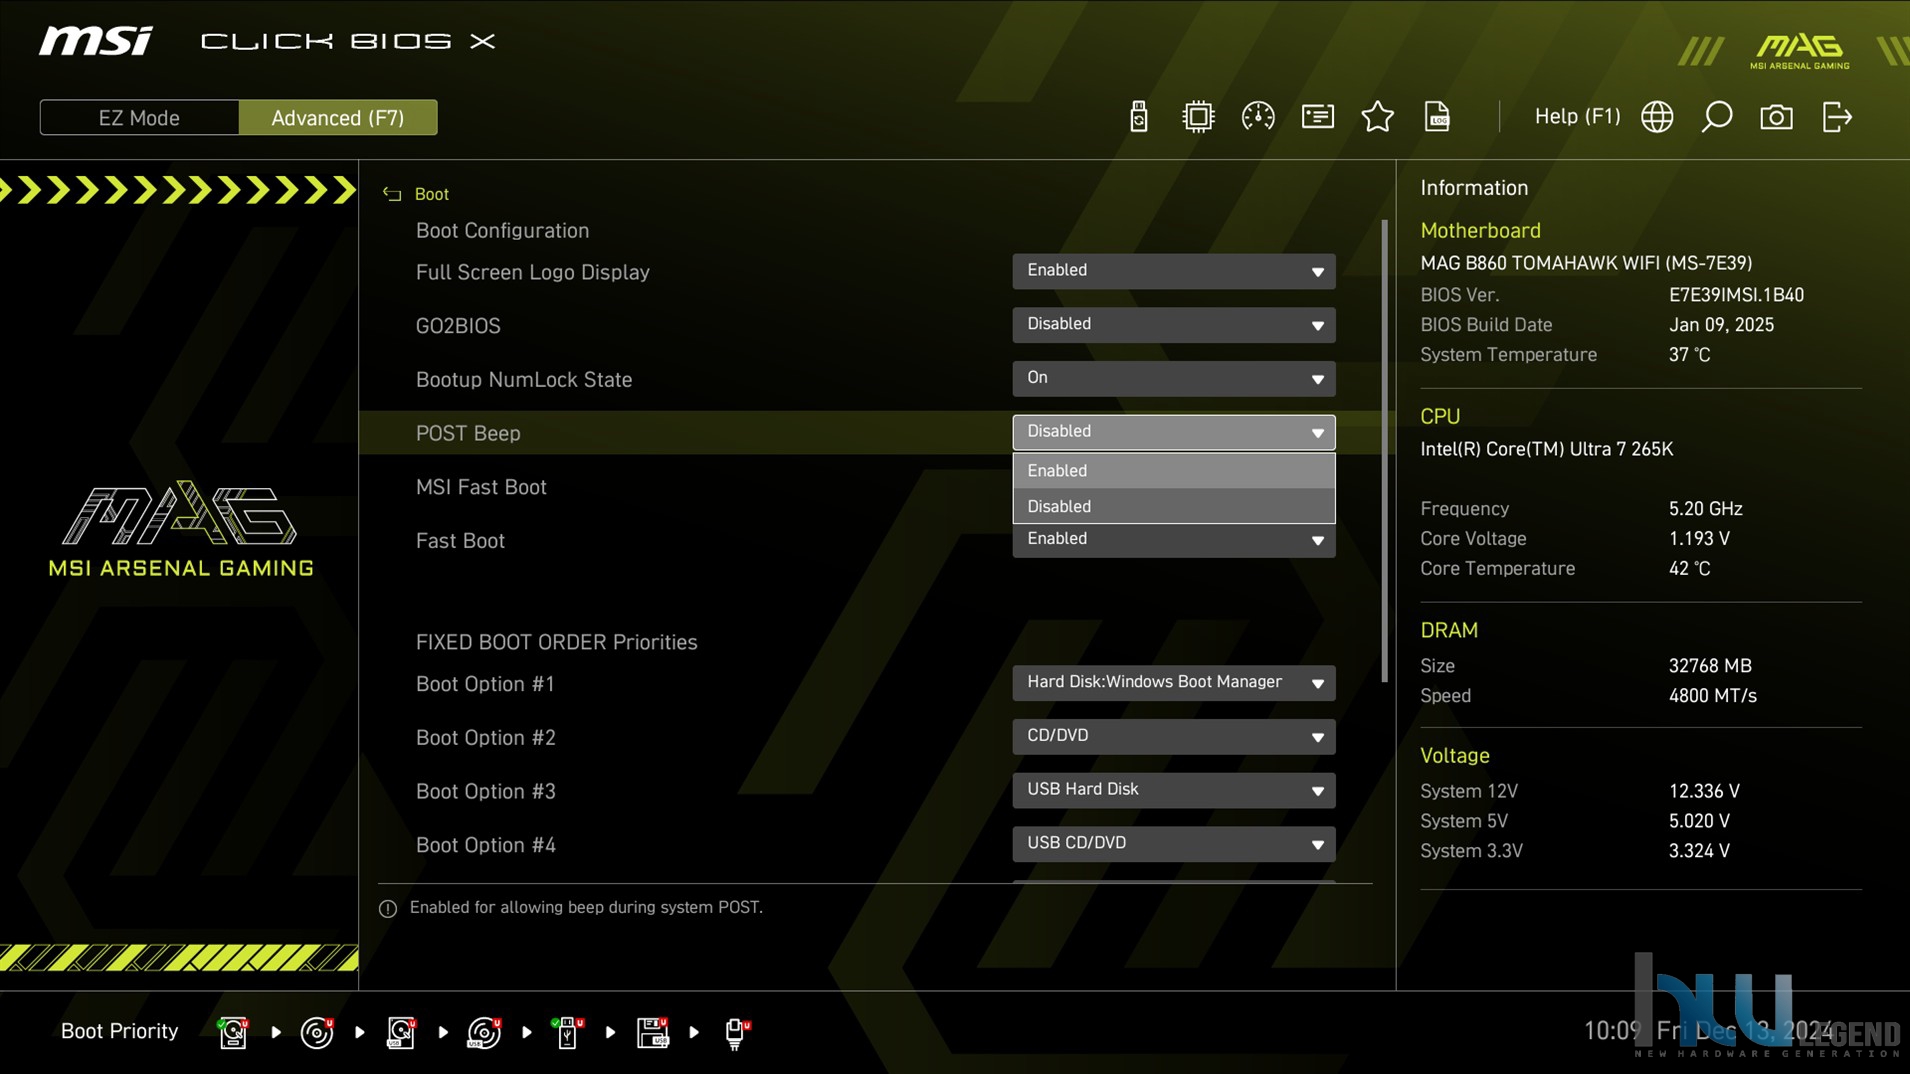The width and height of the screenshot is (1910, 1074).
Task: Click the info icon beside help description
Action: [388, 908]
